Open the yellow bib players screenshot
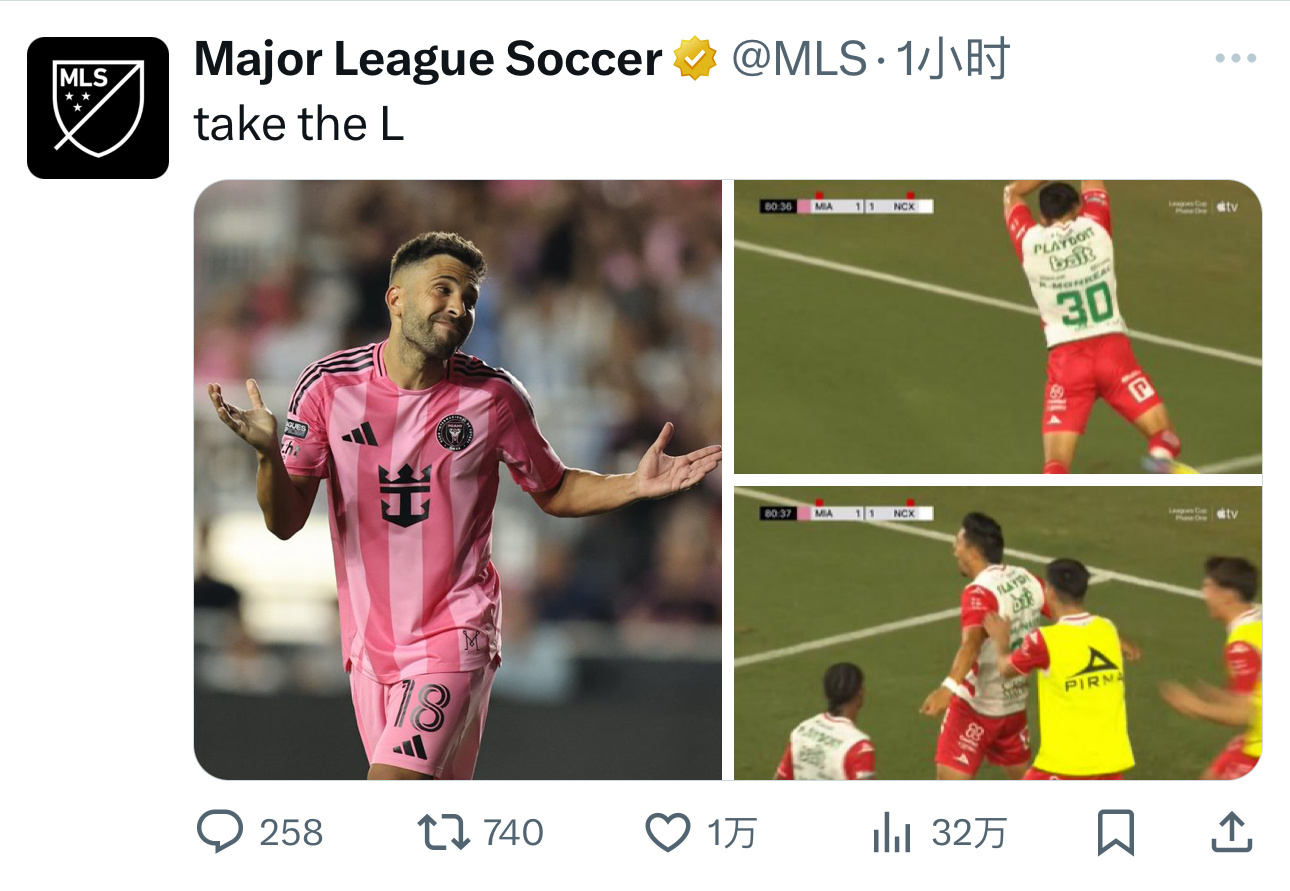 998,633
